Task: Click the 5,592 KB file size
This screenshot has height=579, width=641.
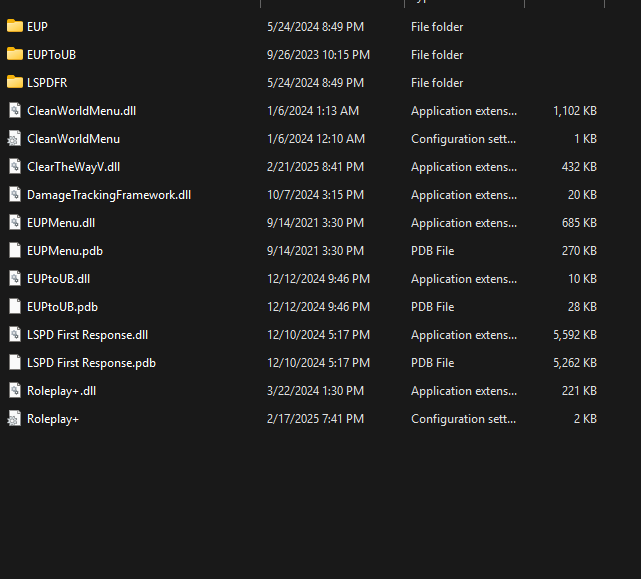Action: coord(574,335)
